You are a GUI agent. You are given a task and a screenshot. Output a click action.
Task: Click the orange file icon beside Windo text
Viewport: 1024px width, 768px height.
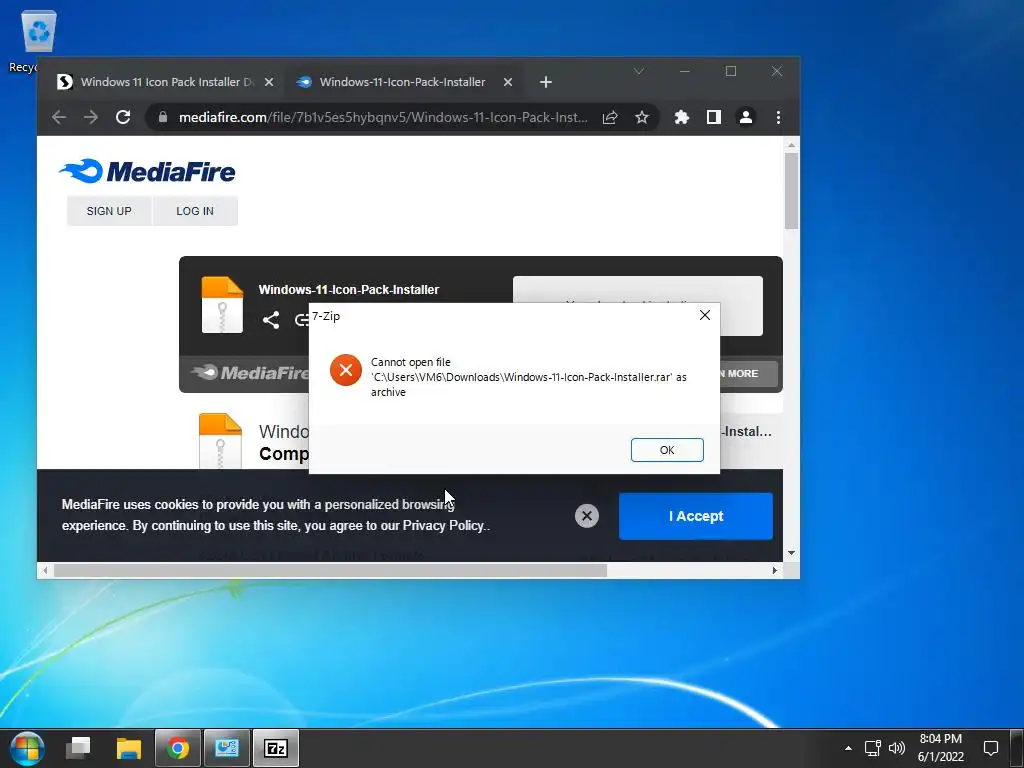tap(220, 440)
